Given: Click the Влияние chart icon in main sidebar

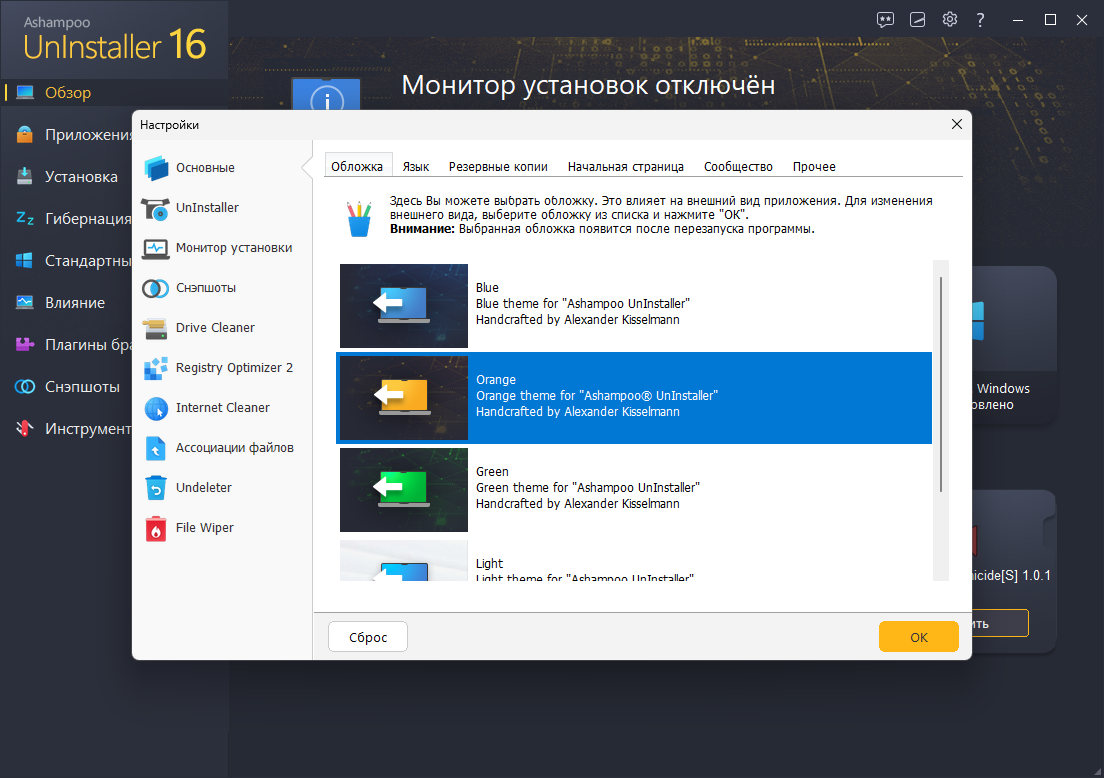Looking at the screenshot, I should click(25, 302).
